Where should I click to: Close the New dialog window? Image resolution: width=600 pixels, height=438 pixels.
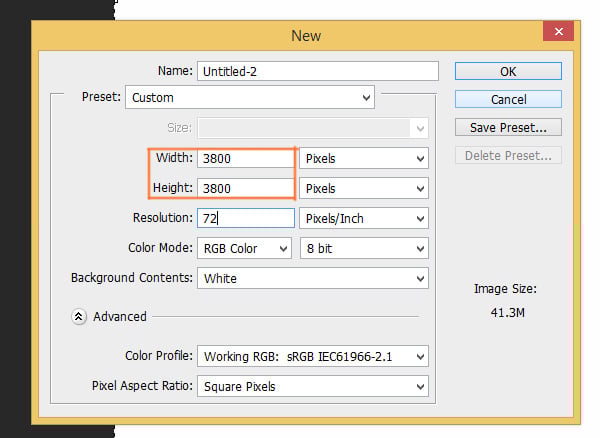tap(558, 34)
